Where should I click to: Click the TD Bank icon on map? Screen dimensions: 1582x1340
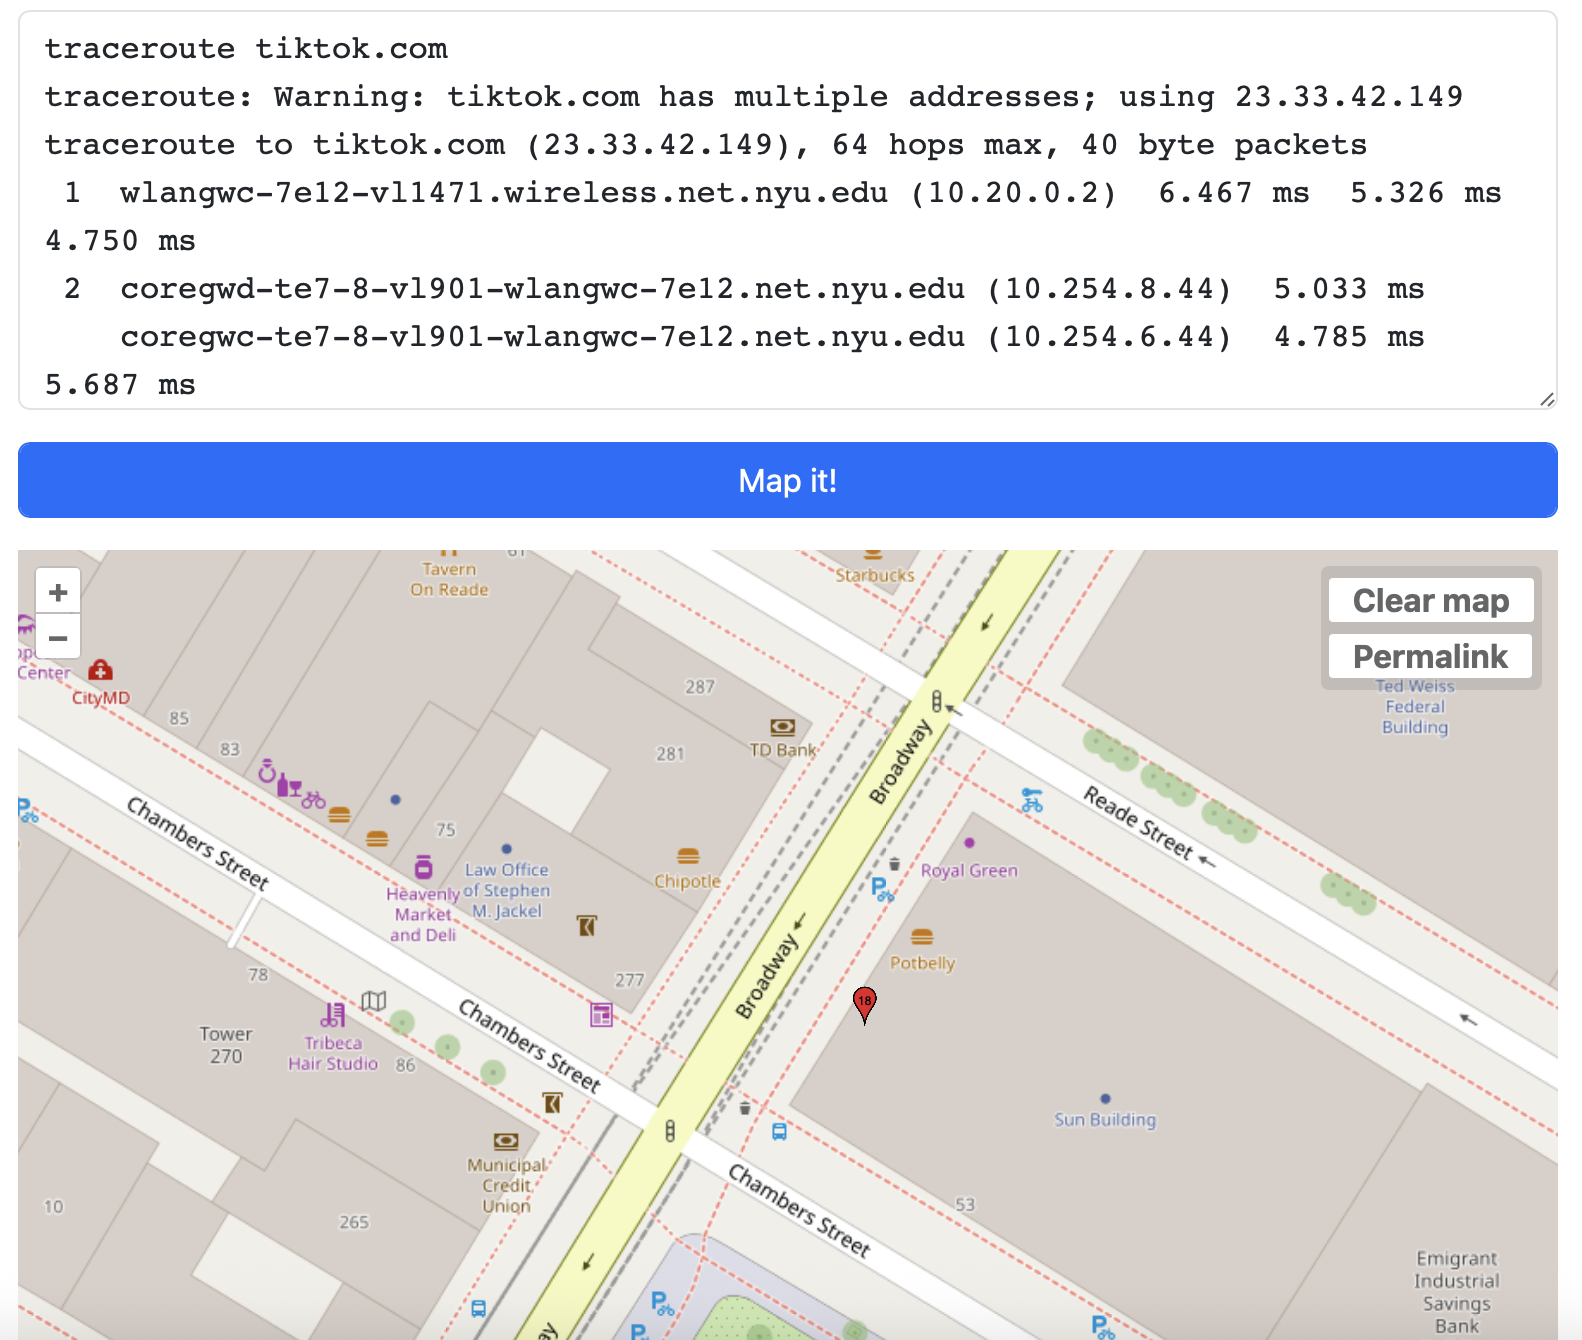click(x=782, y=727)
